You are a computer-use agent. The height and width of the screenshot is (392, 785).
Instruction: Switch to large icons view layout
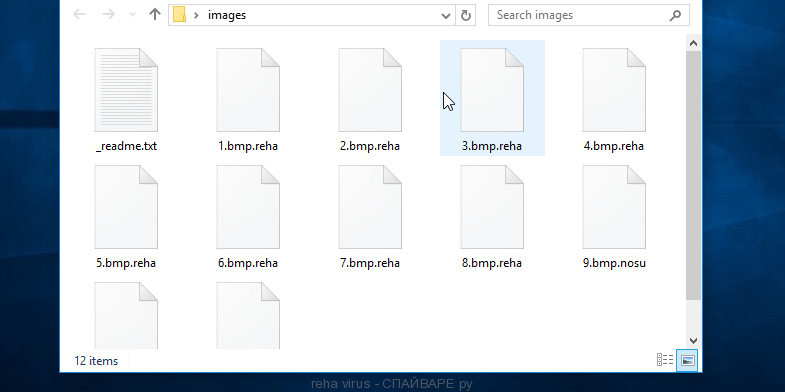687,360
